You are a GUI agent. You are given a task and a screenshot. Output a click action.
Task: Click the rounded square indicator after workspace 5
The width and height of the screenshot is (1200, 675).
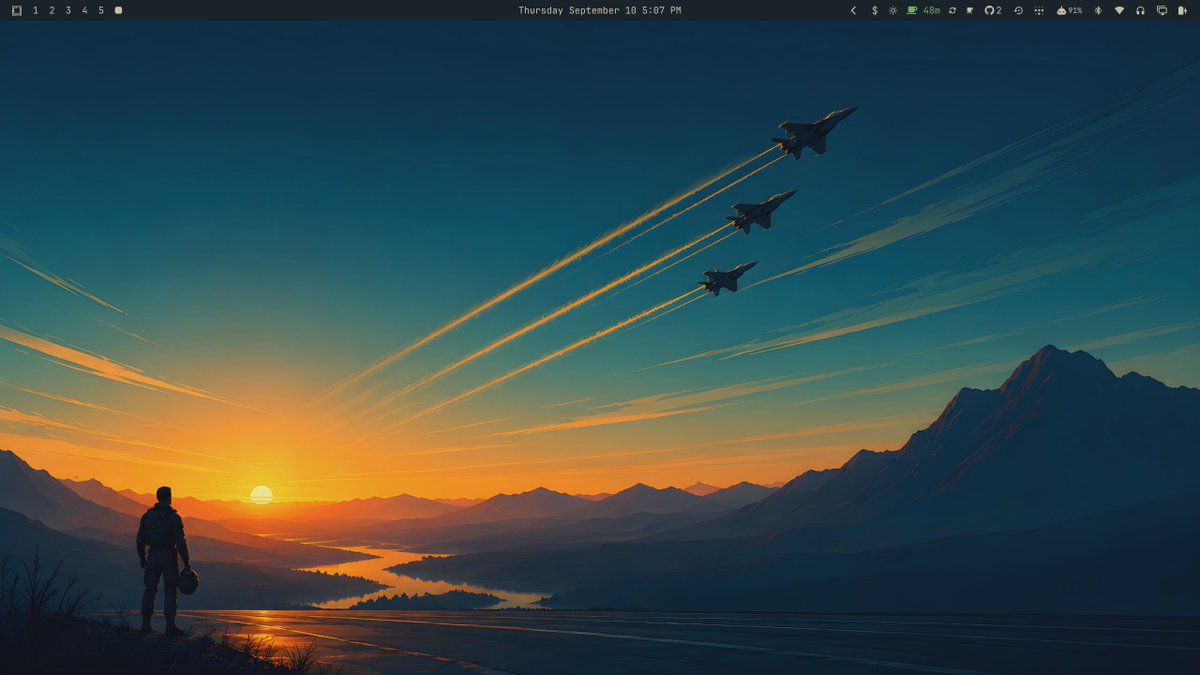118,10
